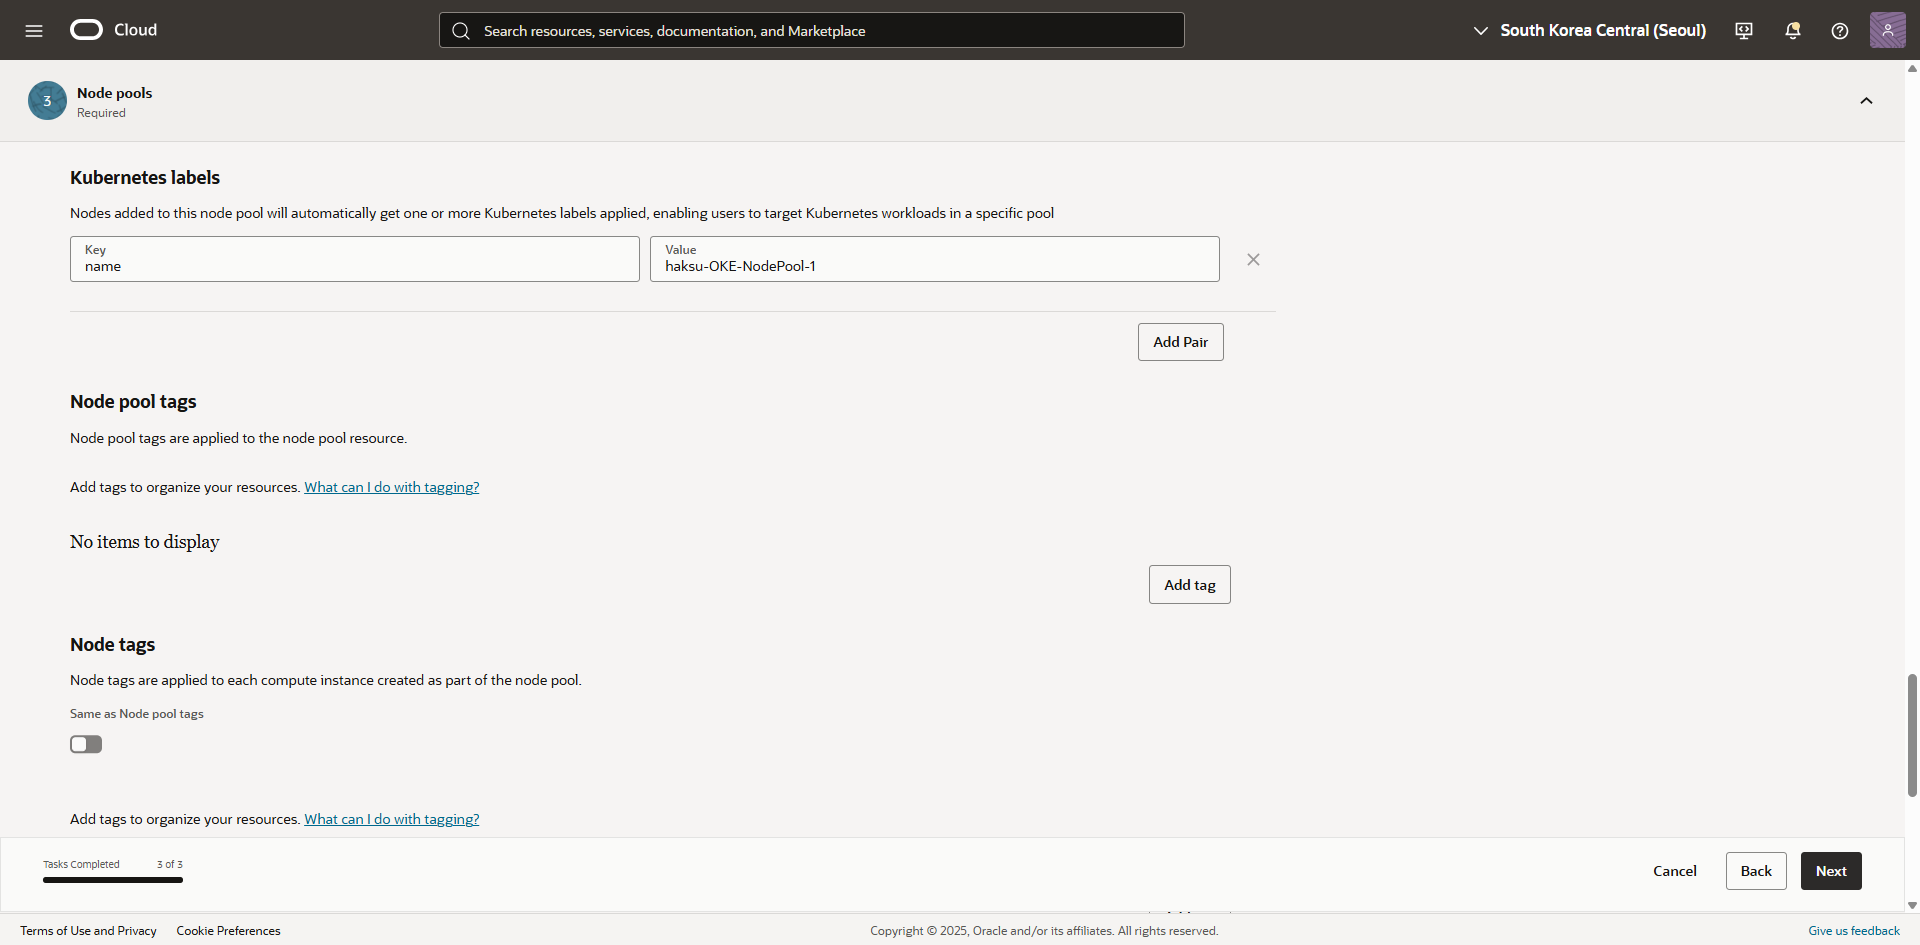Toggle Same as Node pool tags switch

(86, 744)
